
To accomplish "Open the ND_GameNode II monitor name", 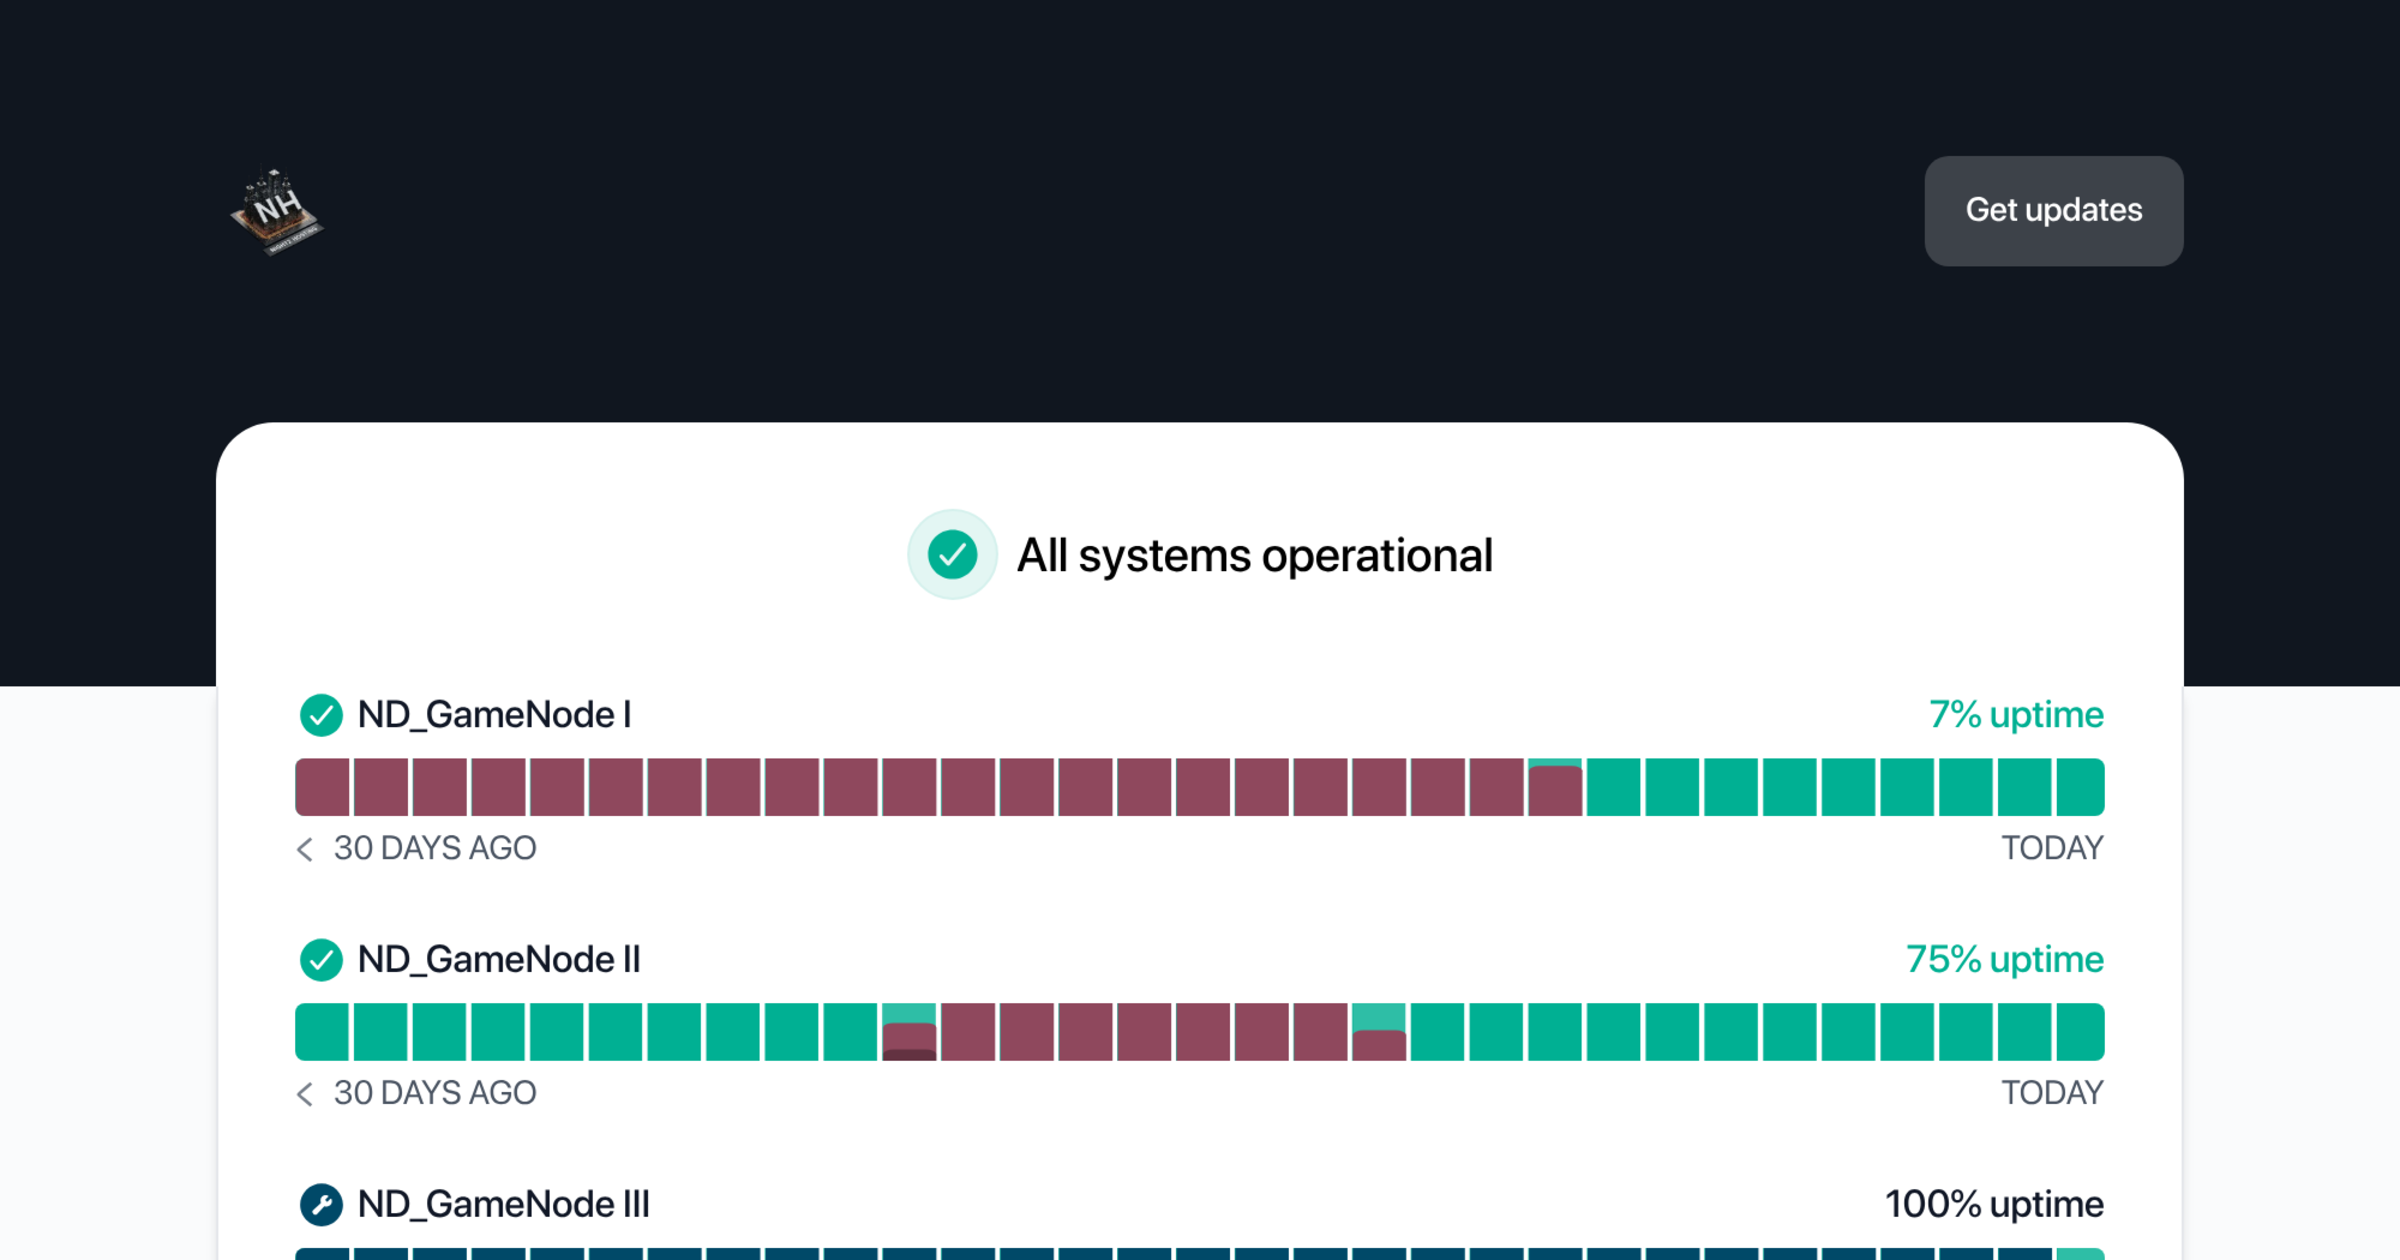I will (499, 960).
